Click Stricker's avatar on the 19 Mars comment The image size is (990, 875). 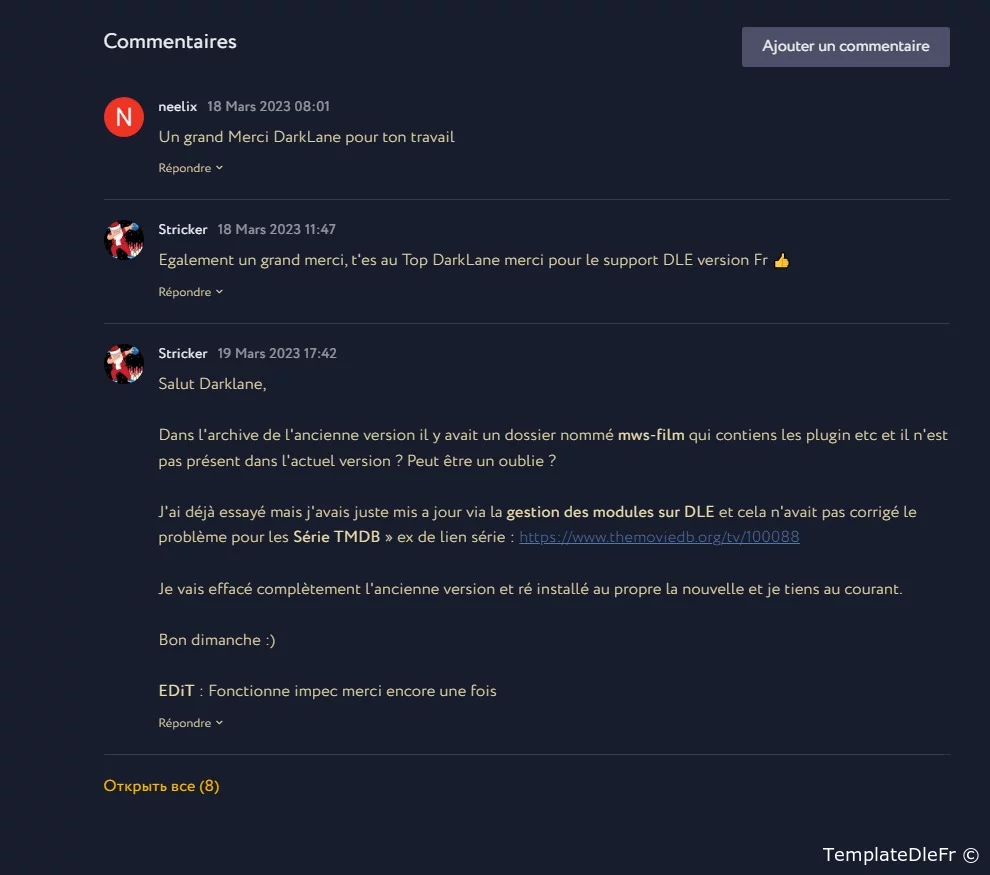point(124,364)
